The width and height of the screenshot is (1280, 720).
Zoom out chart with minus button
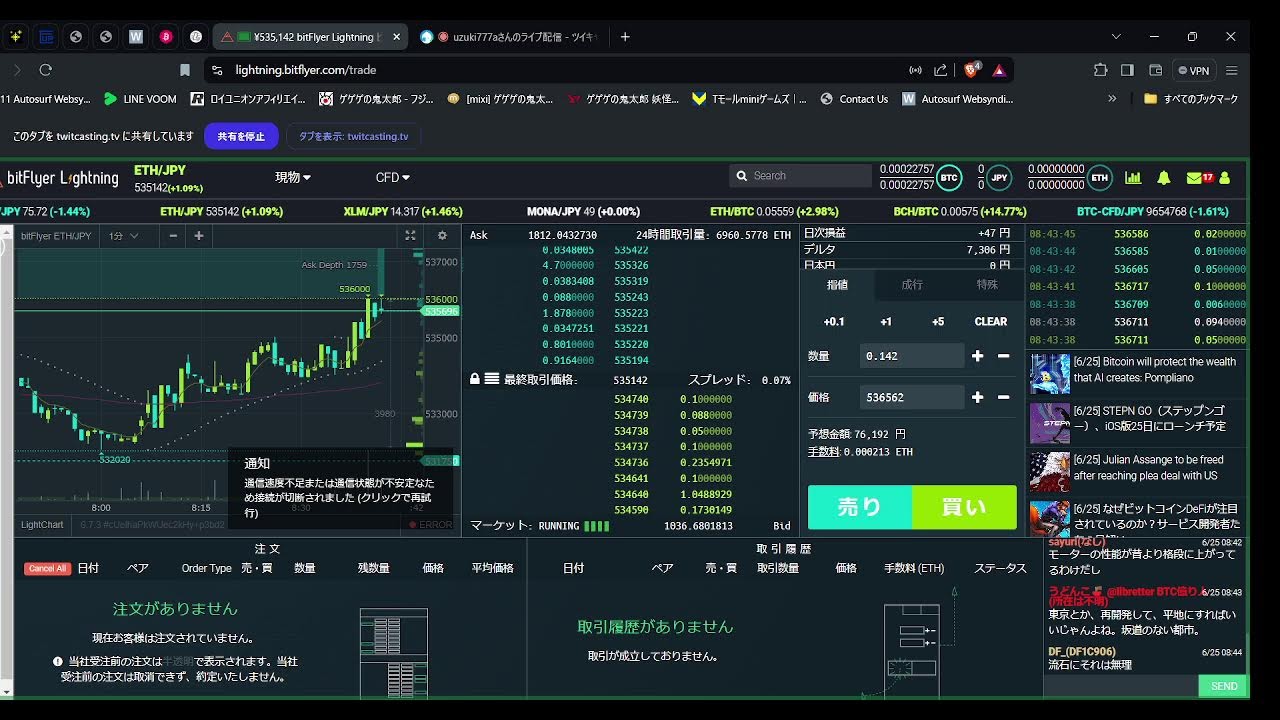click(x=173, y=236)
